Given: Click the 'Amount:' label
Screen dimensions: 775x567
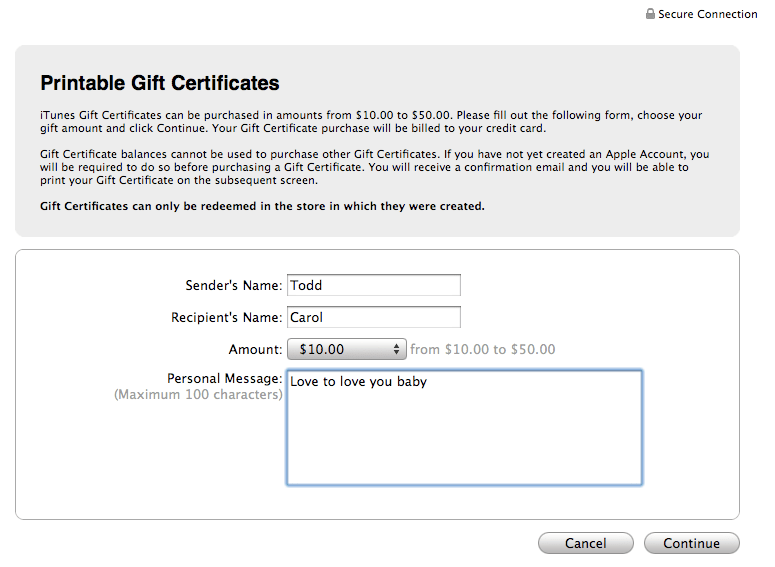Looking at the screenshot, I should pyautogui.click(x=255, y=349).
